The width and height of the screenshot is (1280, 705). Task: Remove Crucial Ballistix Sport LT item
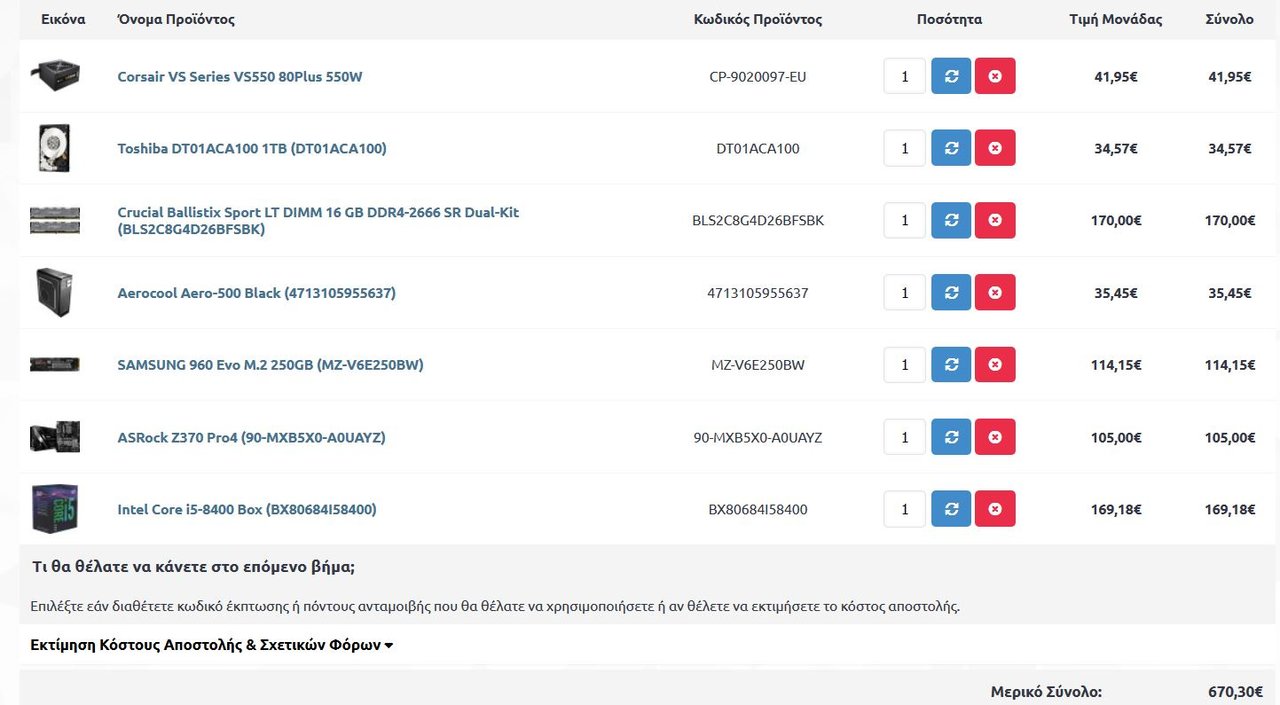point(995,220)
